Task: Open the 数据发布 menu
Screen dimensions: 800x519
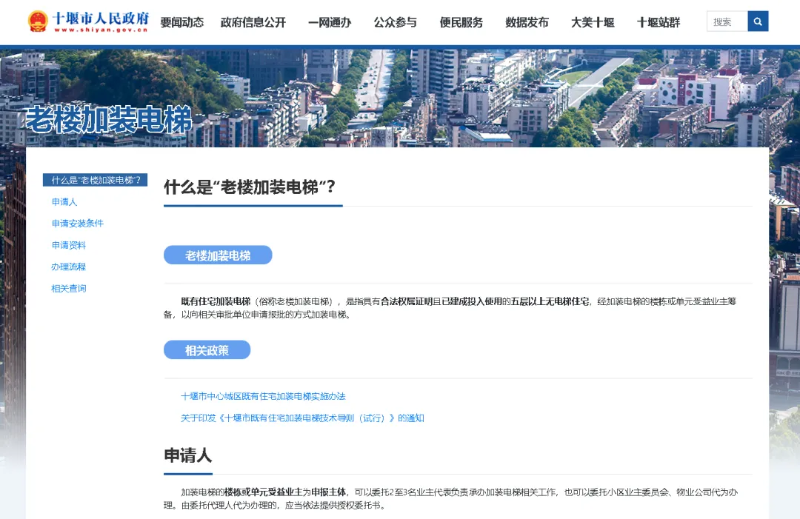Action: [x=527, y=22]
